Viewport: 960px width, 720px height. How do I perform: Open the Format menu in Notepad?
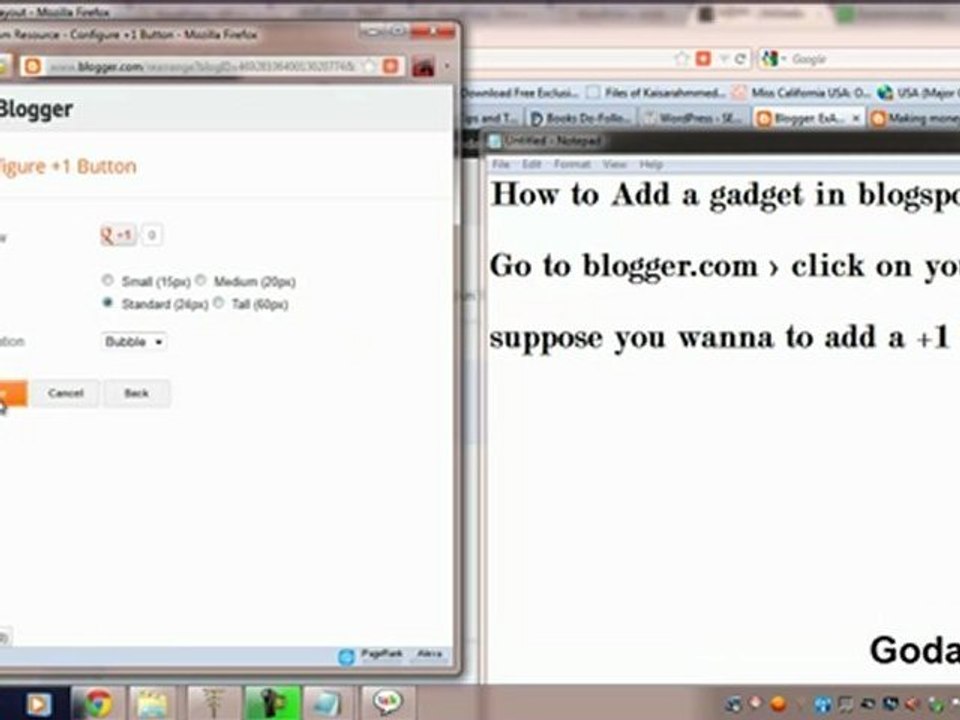[x=572, y=165]
